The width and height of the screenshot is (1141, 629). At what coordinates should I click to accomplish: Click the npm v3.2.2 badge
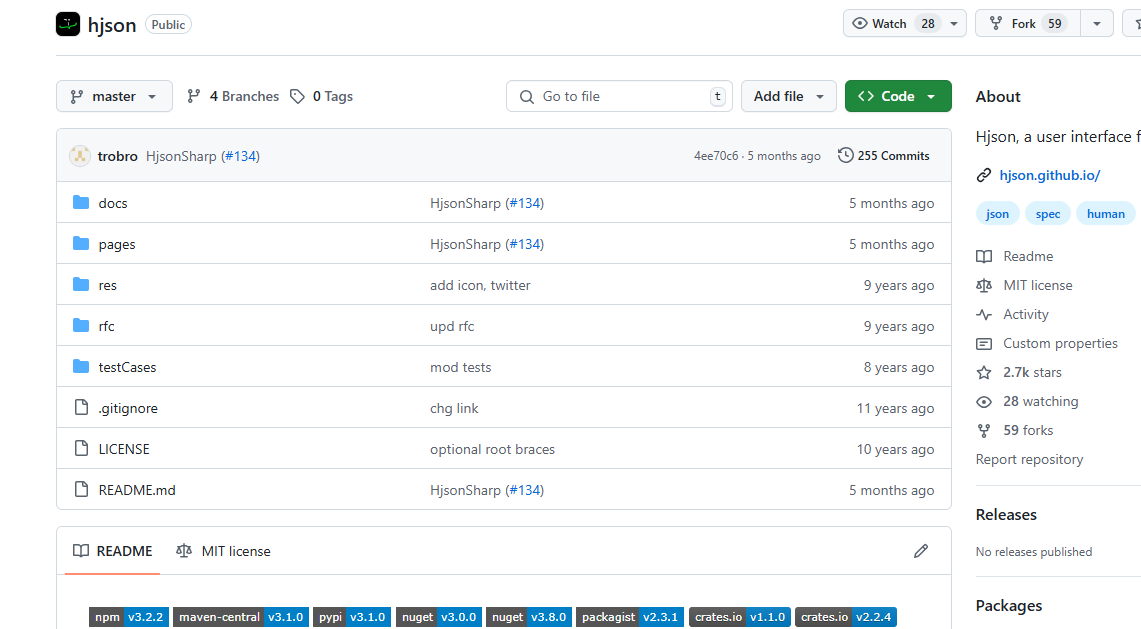coord(129,617)
